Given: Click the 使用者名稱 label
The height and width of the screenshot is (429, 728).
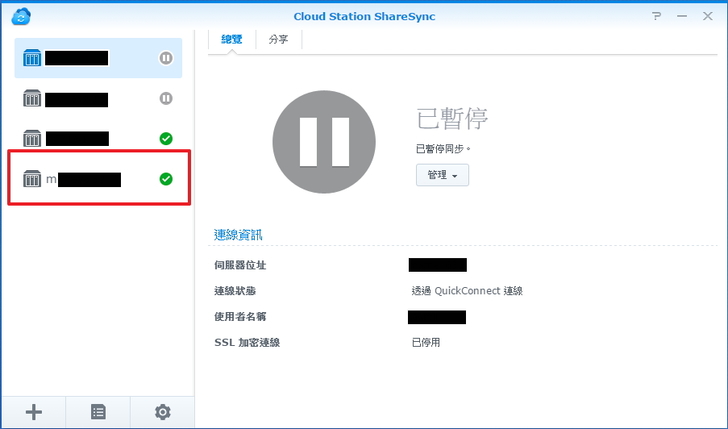Looking at the screenshot, I should click(x=240, y=317).
